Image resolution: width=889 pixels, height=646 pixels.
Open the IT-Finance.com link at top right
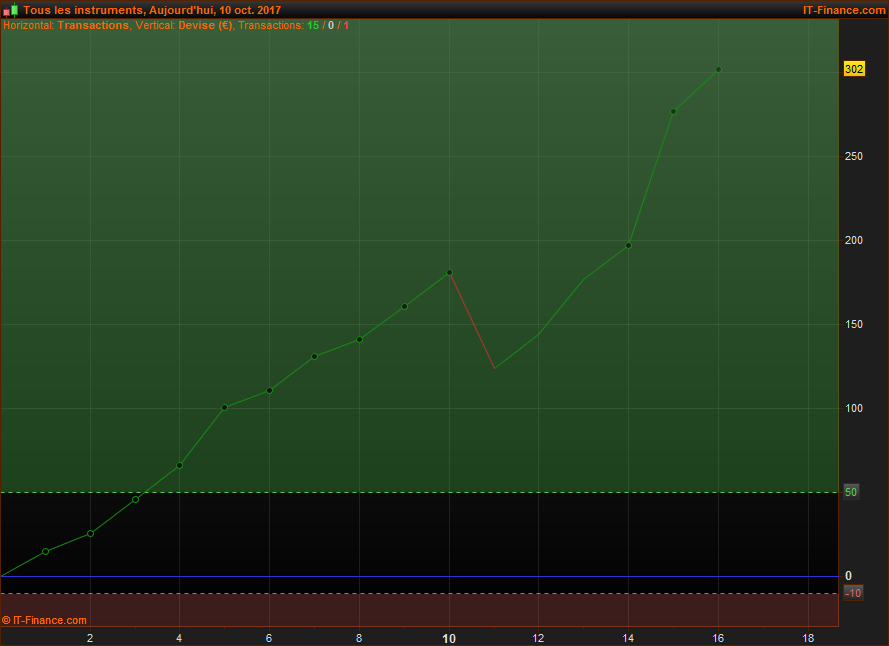tap(844, 10)
